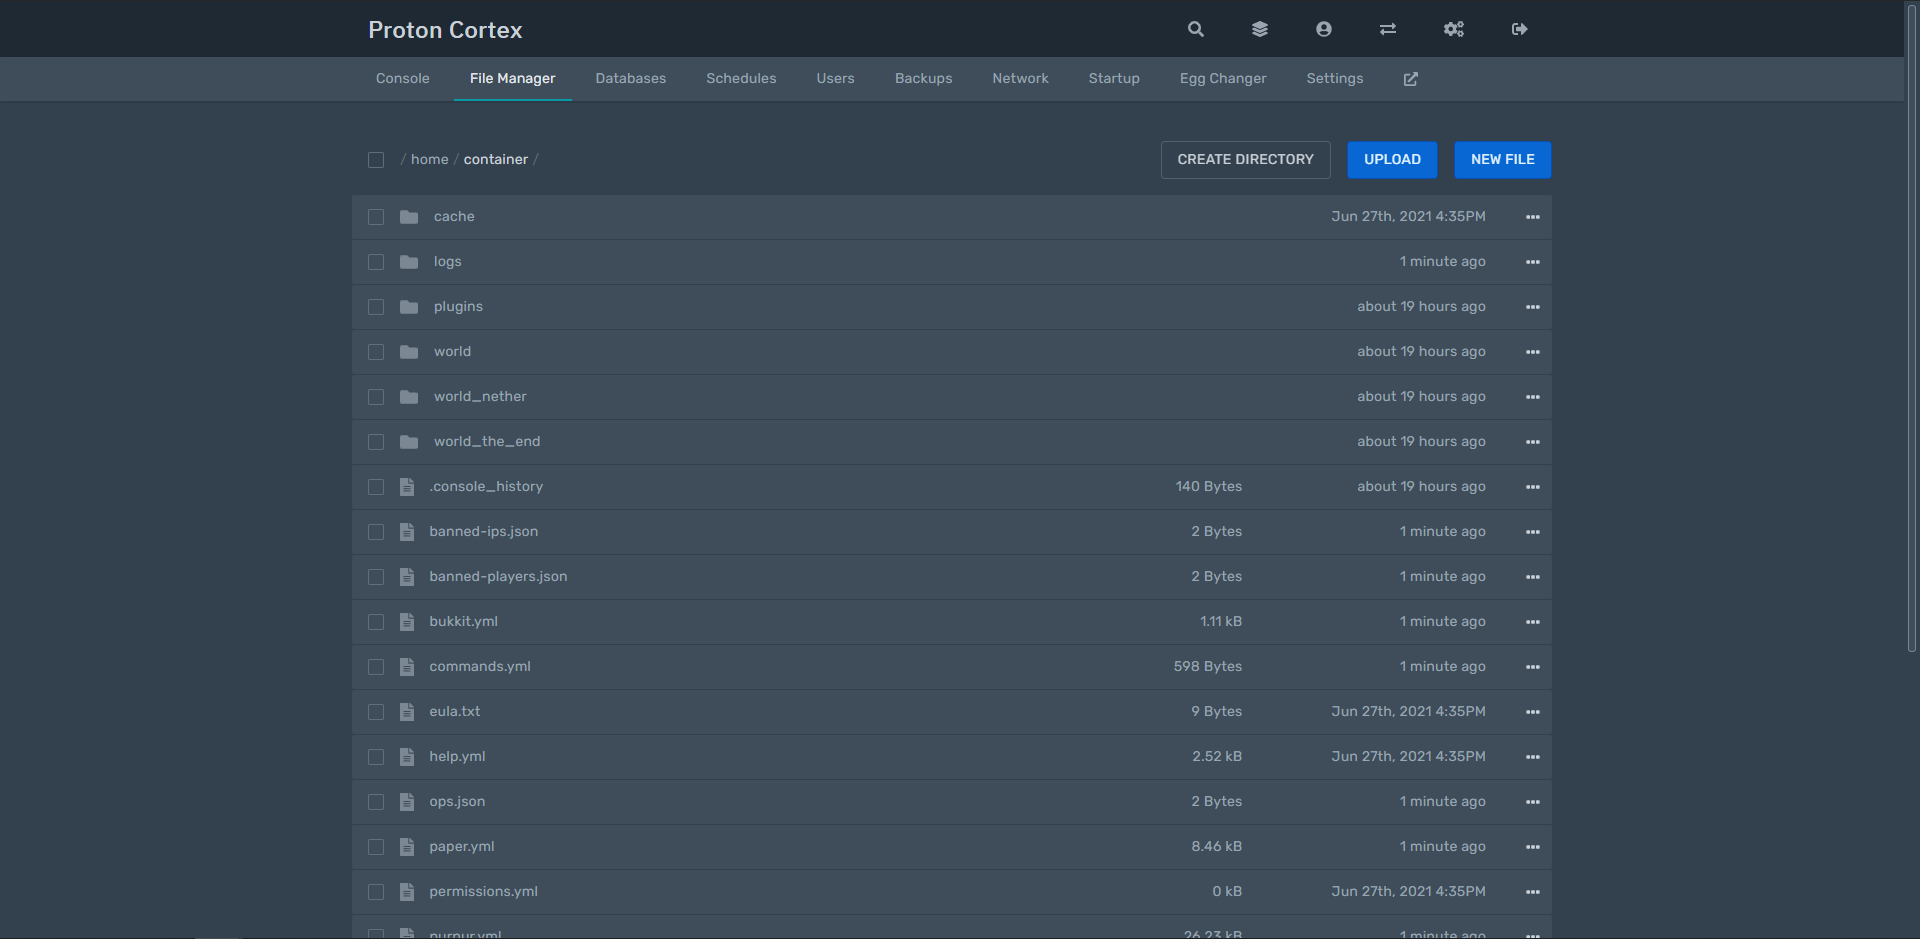Click the swap arrows icon in header
This screenshot has height=939, width=1920.
click(x=1387, y=29)
